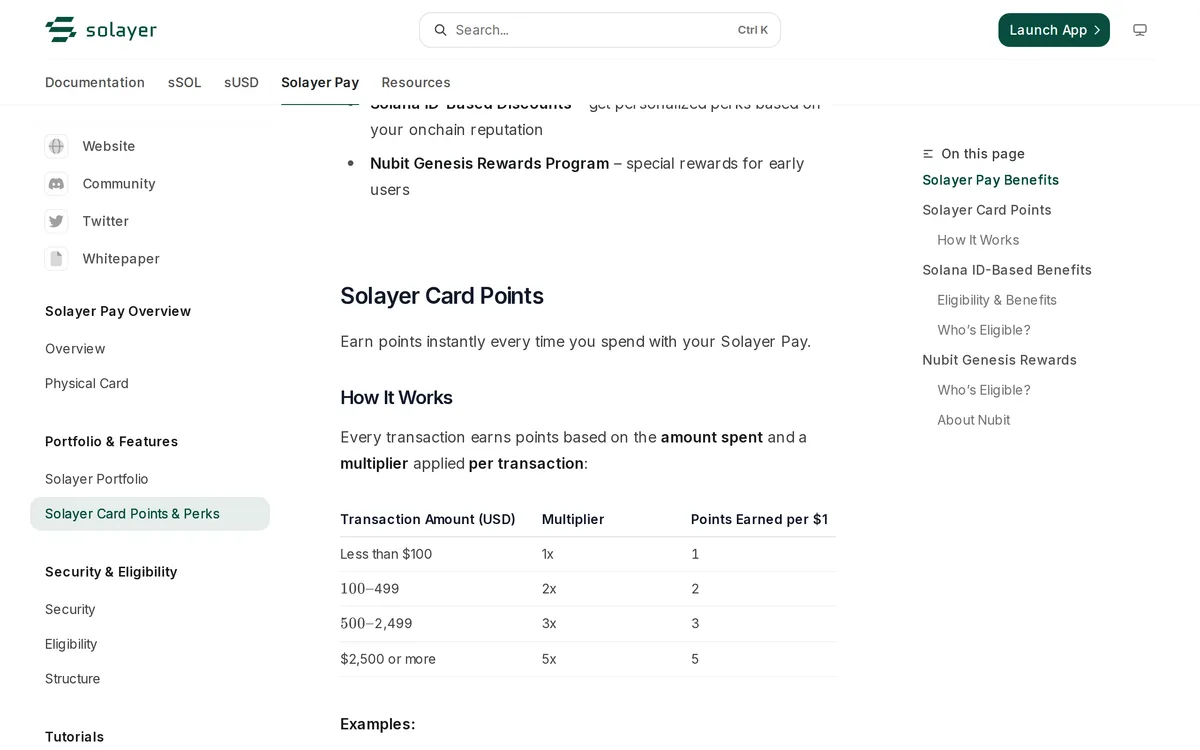The width and height of the screenshot is (1200, 750).
Task: Jump to Solana ID-Based Benefits section
Action: click(1007, 270)
